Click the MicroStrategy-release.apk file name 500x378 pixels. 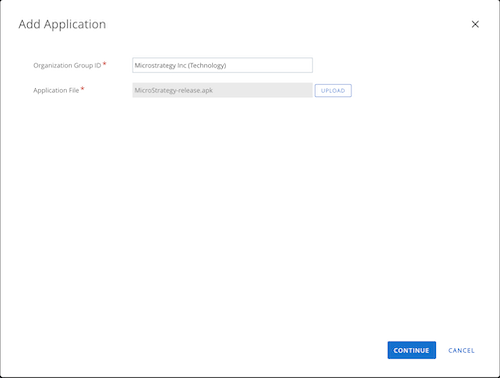(x=174, y=90)
